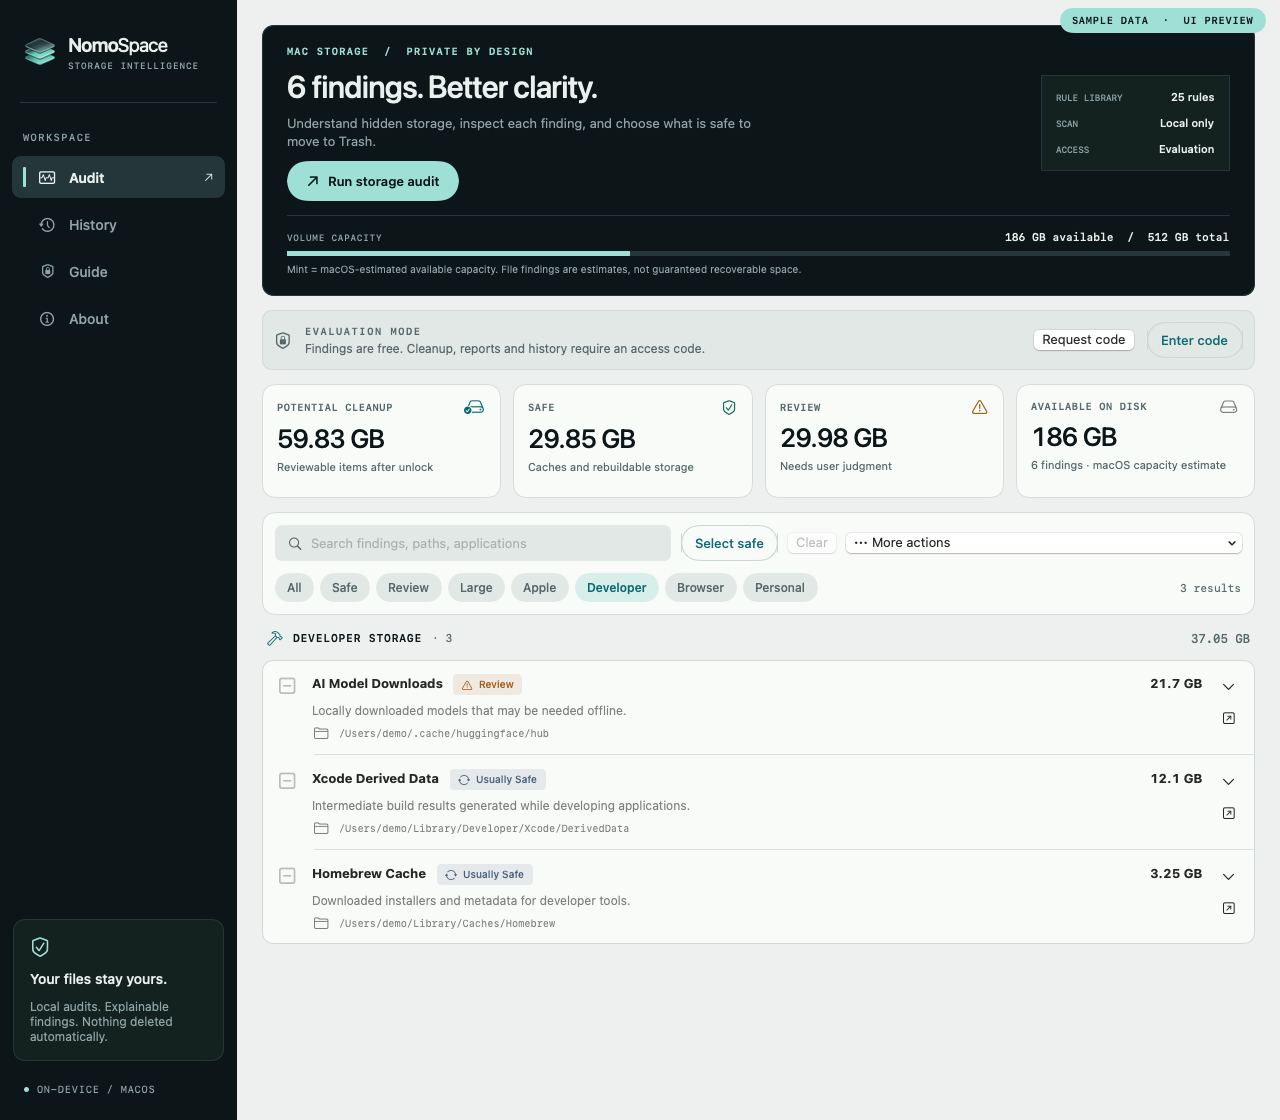Click the folder icon beside the DerivedData path
1280x1120 pixels.
(x=321, y=828)
